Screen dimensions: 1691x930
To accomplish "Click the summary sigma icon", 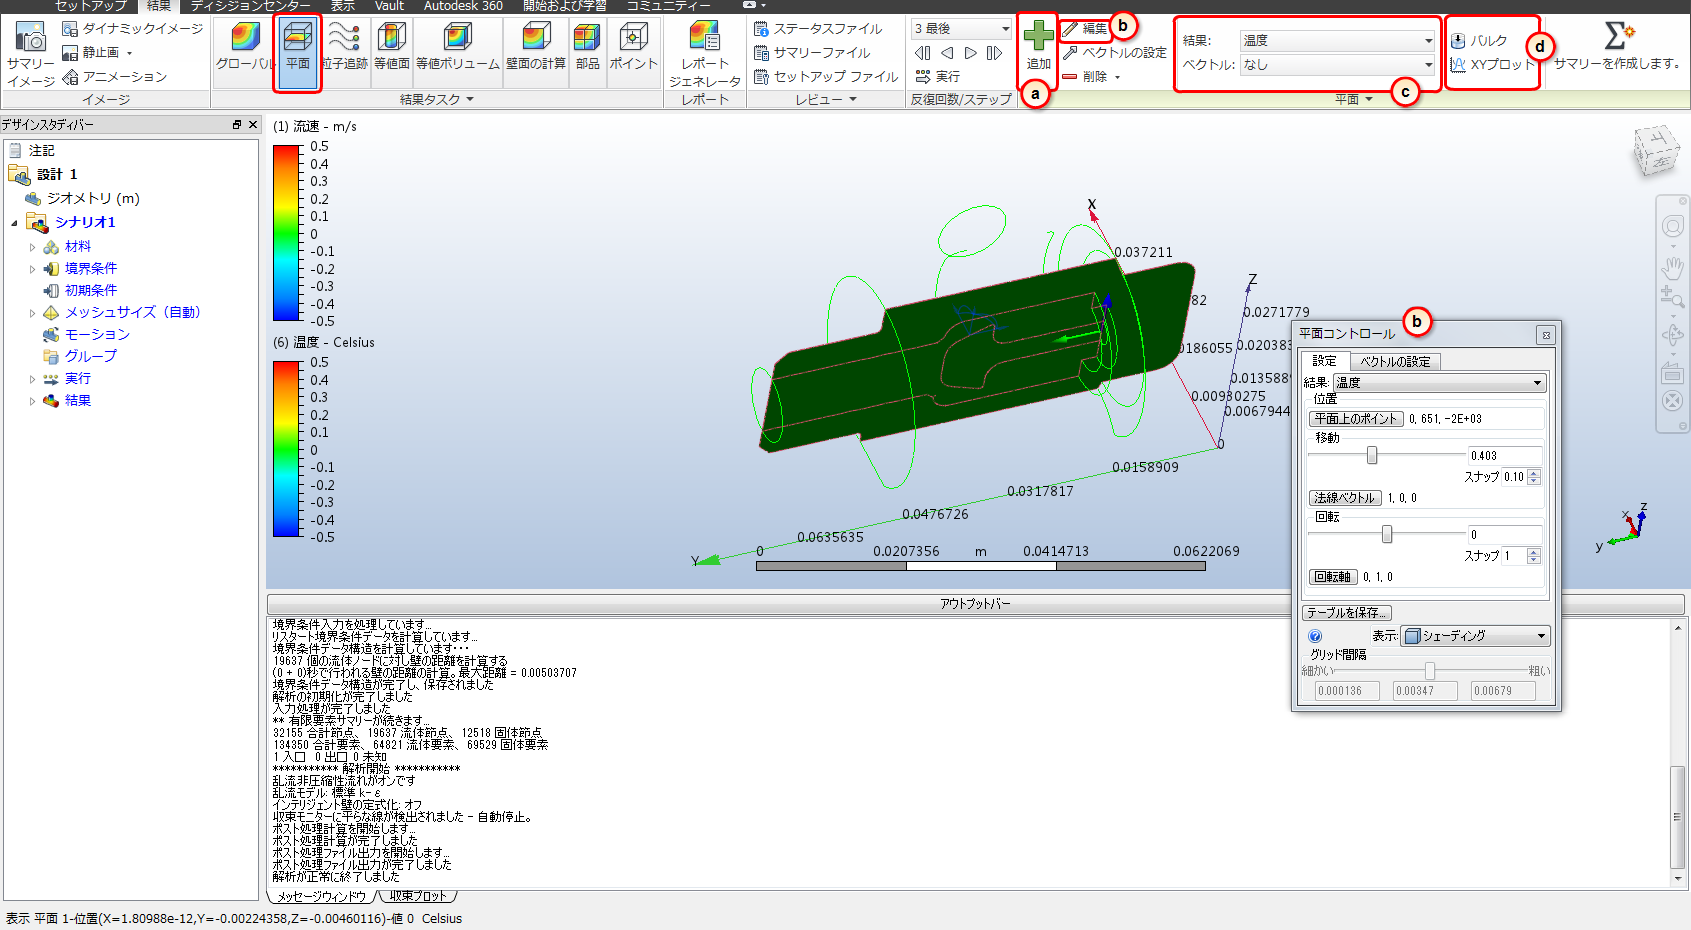I will 1618,37.
